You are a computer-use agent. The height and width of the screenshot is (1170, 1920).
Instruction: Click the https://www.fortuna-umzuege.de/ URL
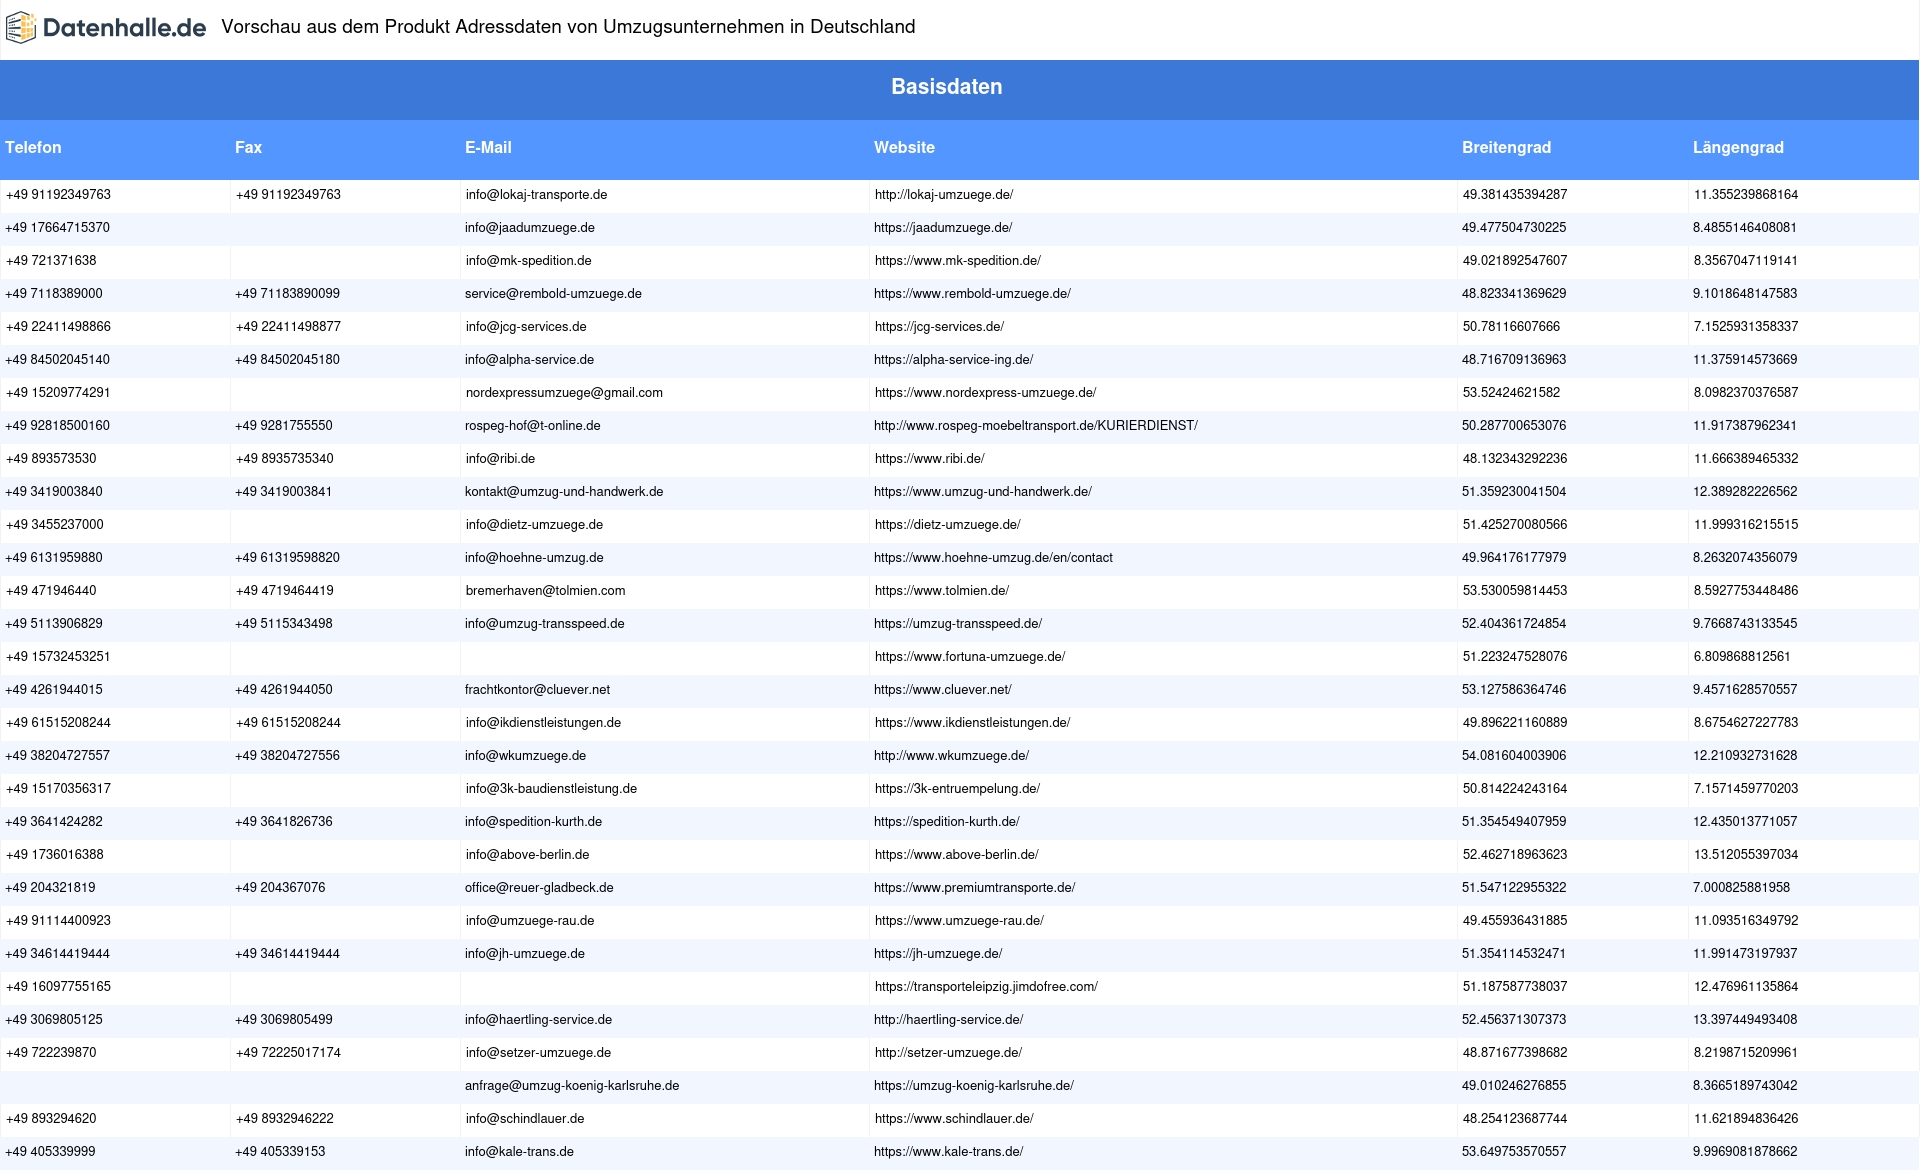(x=970, y=657)
